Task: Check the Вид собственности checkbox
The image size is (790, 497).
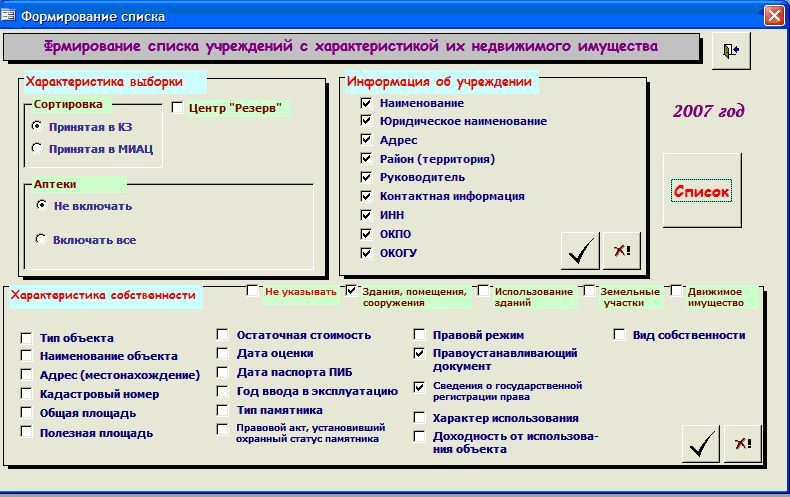Action: pyautogui.click(x=619, y=336)
